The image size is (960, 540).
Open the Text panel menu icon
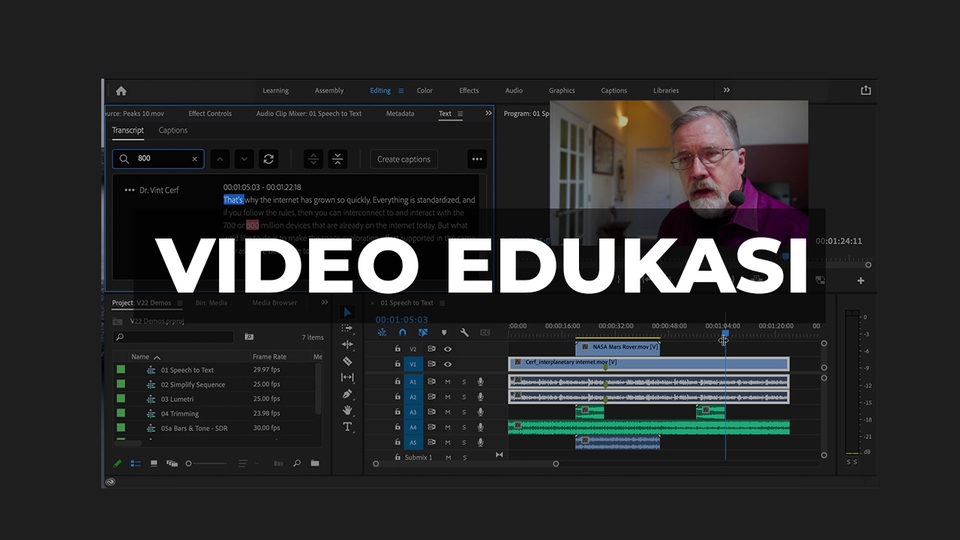point(460,114)
